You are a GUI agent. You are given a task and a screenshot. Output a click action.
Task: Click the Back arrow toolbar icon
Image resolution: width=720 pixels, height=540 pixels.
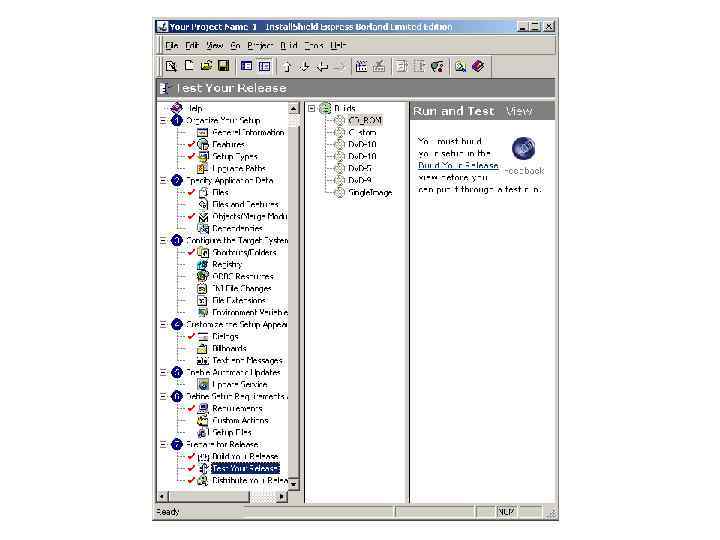(x=322, y=67)
